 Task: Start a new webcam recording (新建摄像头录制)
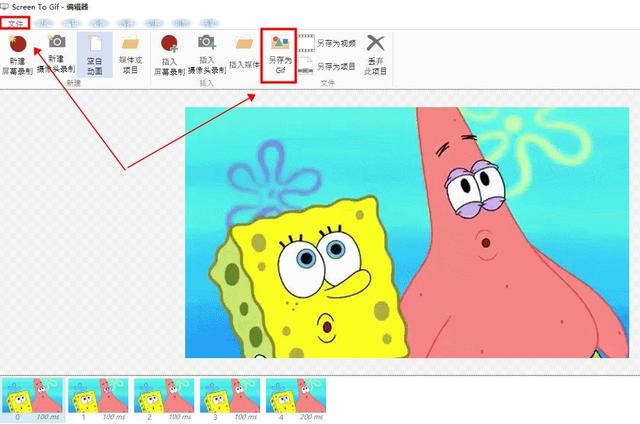[56, 54]
